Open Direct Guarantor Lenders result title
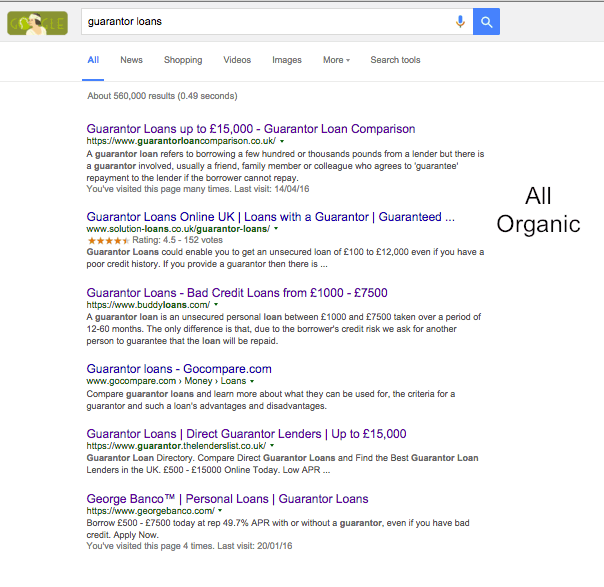This screenshot has width=604, height=587. pyautogui.click(x=246, y=434)
